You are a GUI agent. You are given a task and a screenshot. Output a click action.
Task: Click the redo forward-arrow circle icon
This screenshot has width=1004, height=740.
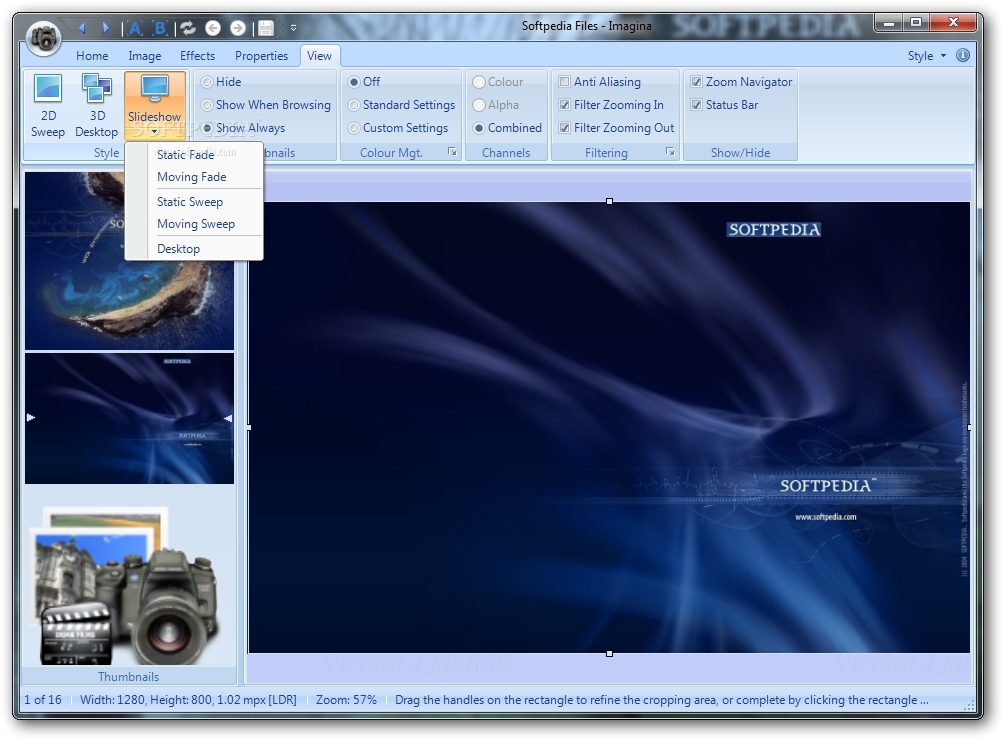tap(238, 28)
